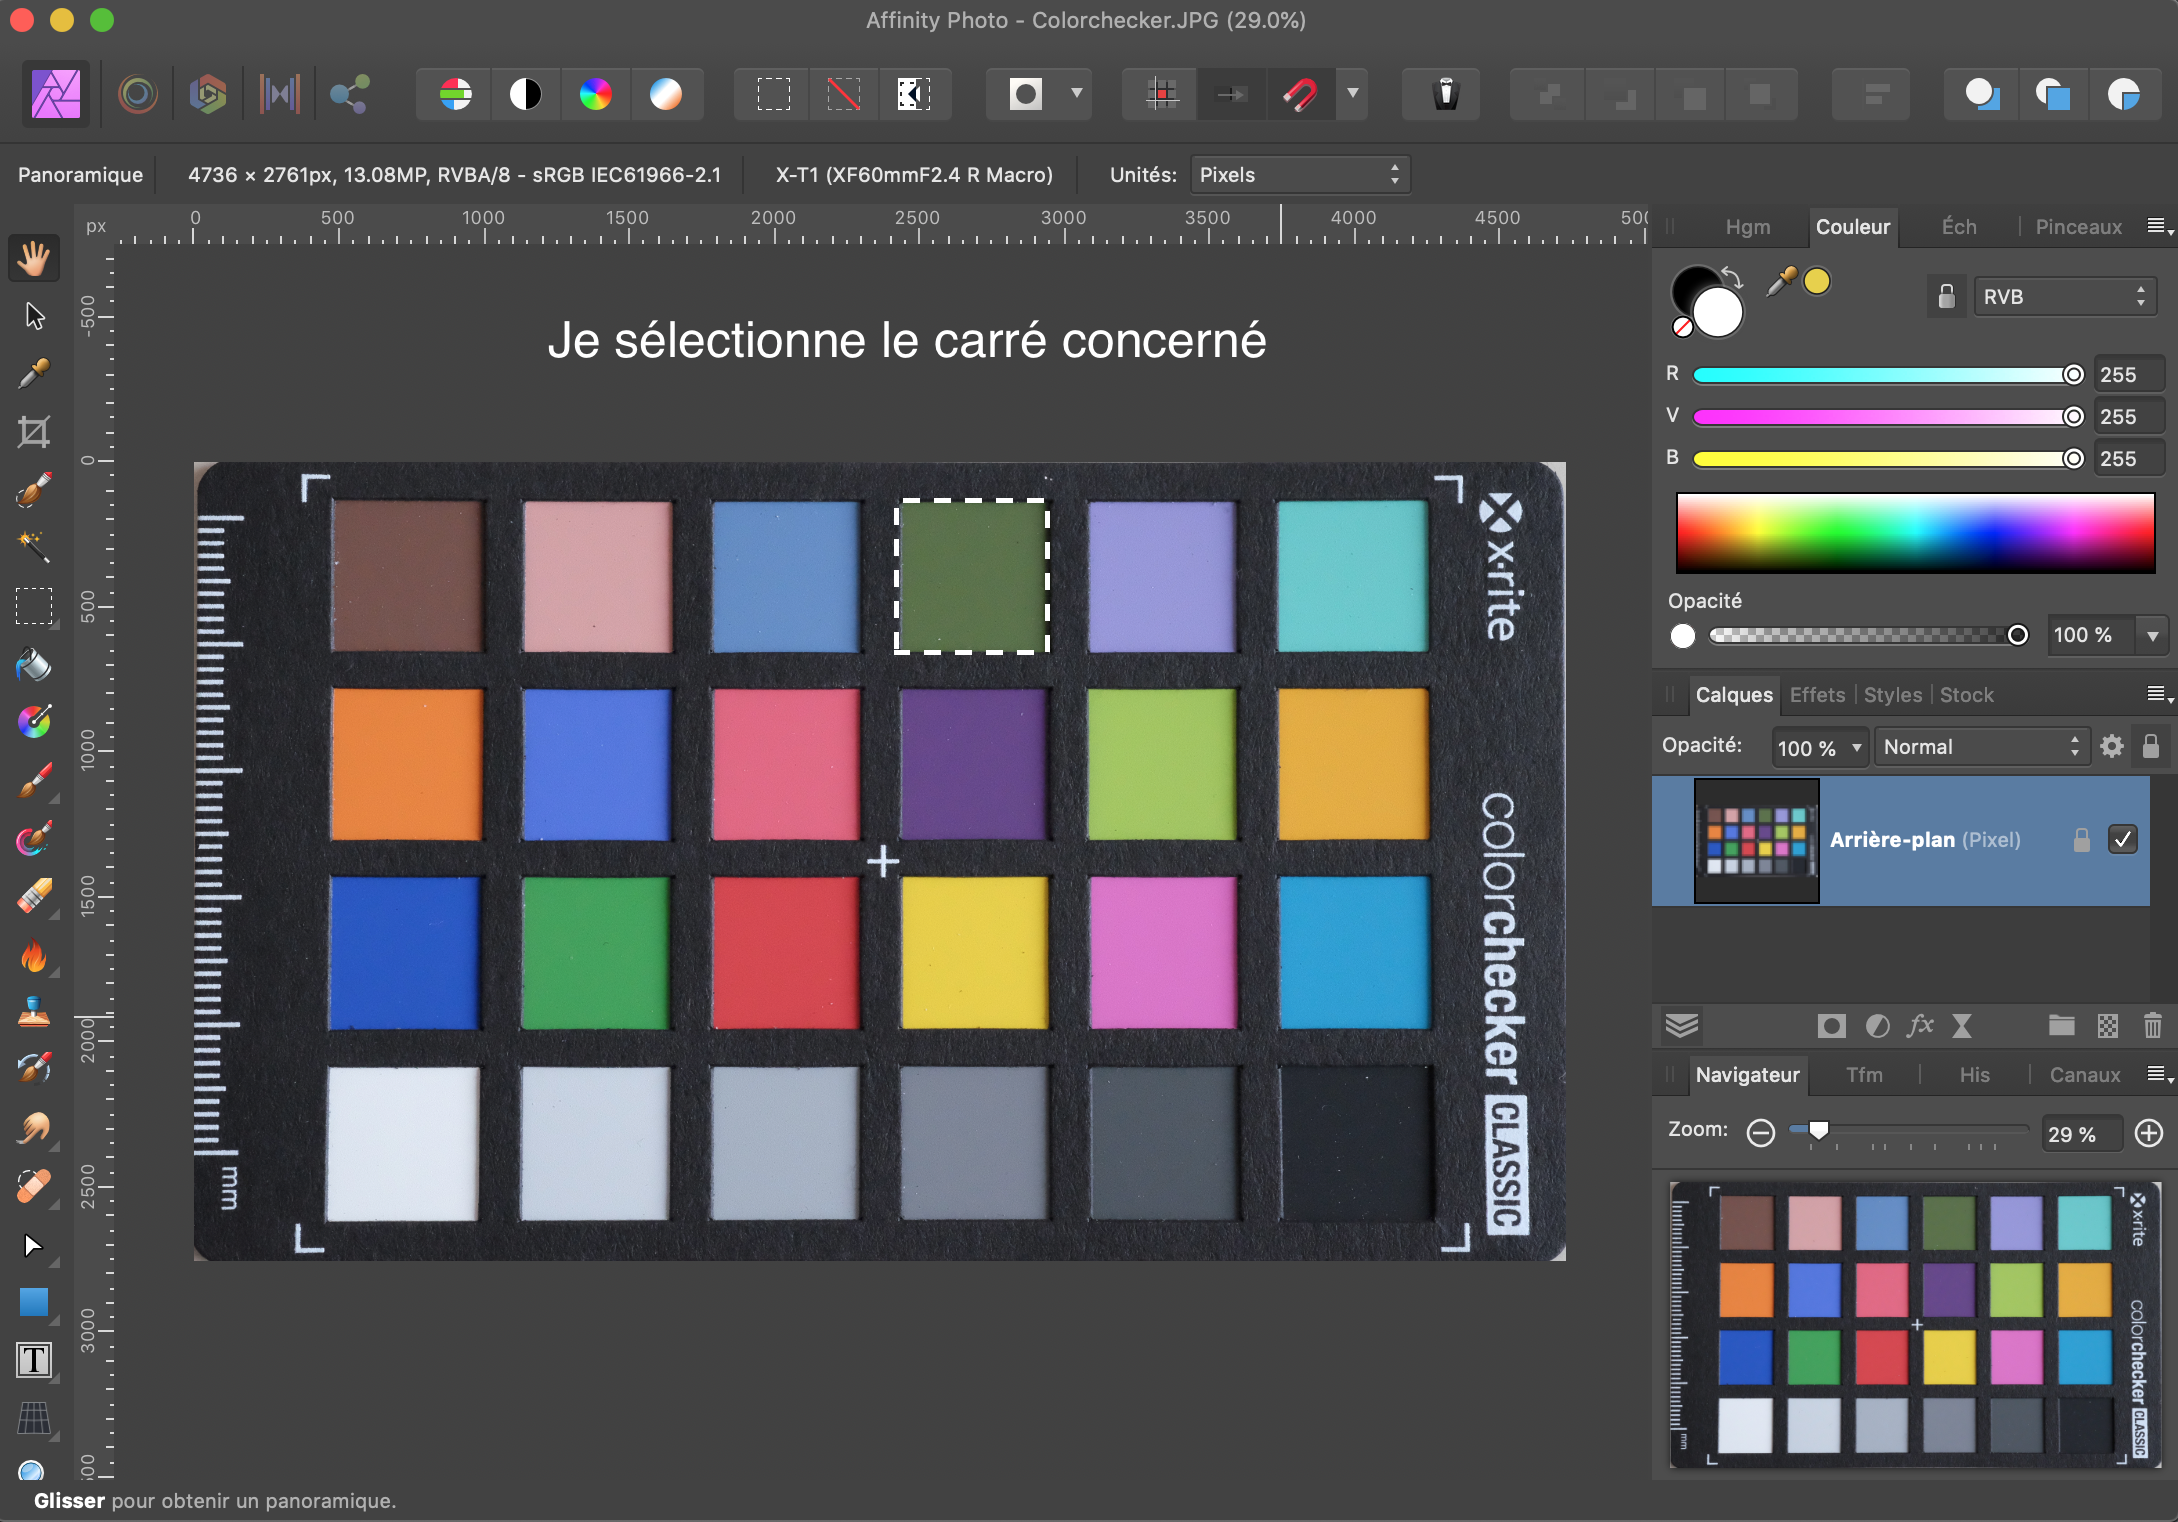The width and height of the screenshot is (2178, 1522).
Task: Select the Flood Fill bucket tool
Action: tap(34, 664)
